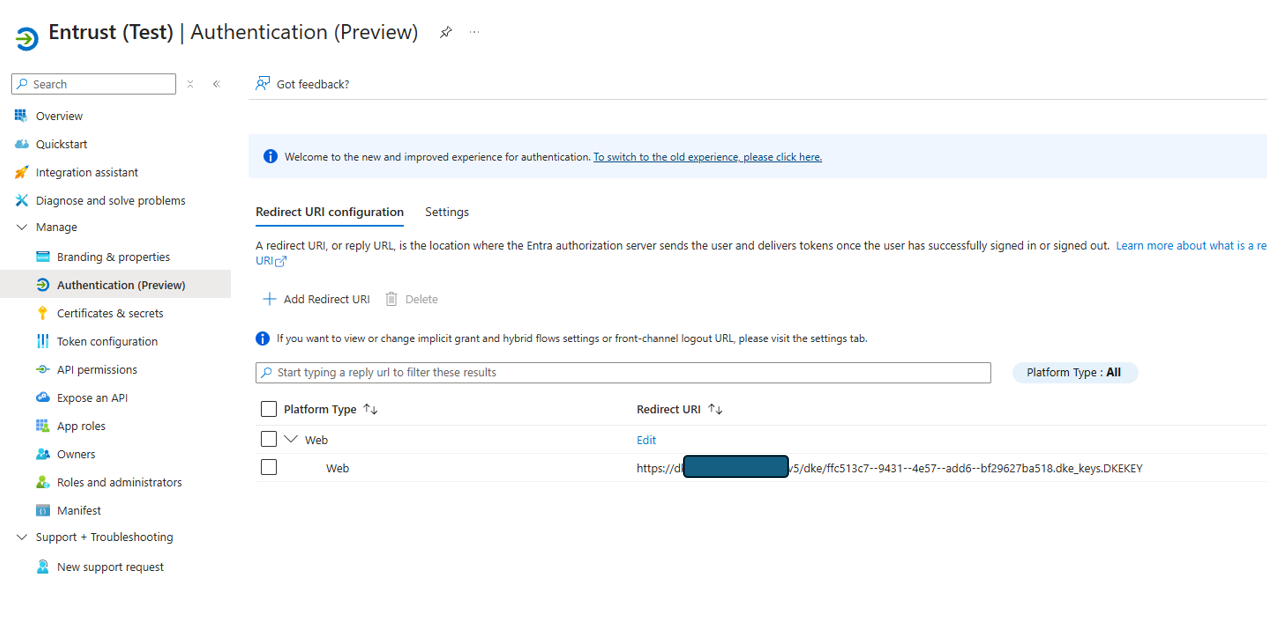Click the Certificates & secrets key icon
Screen dimensions: 1267x644
(43, 313)
